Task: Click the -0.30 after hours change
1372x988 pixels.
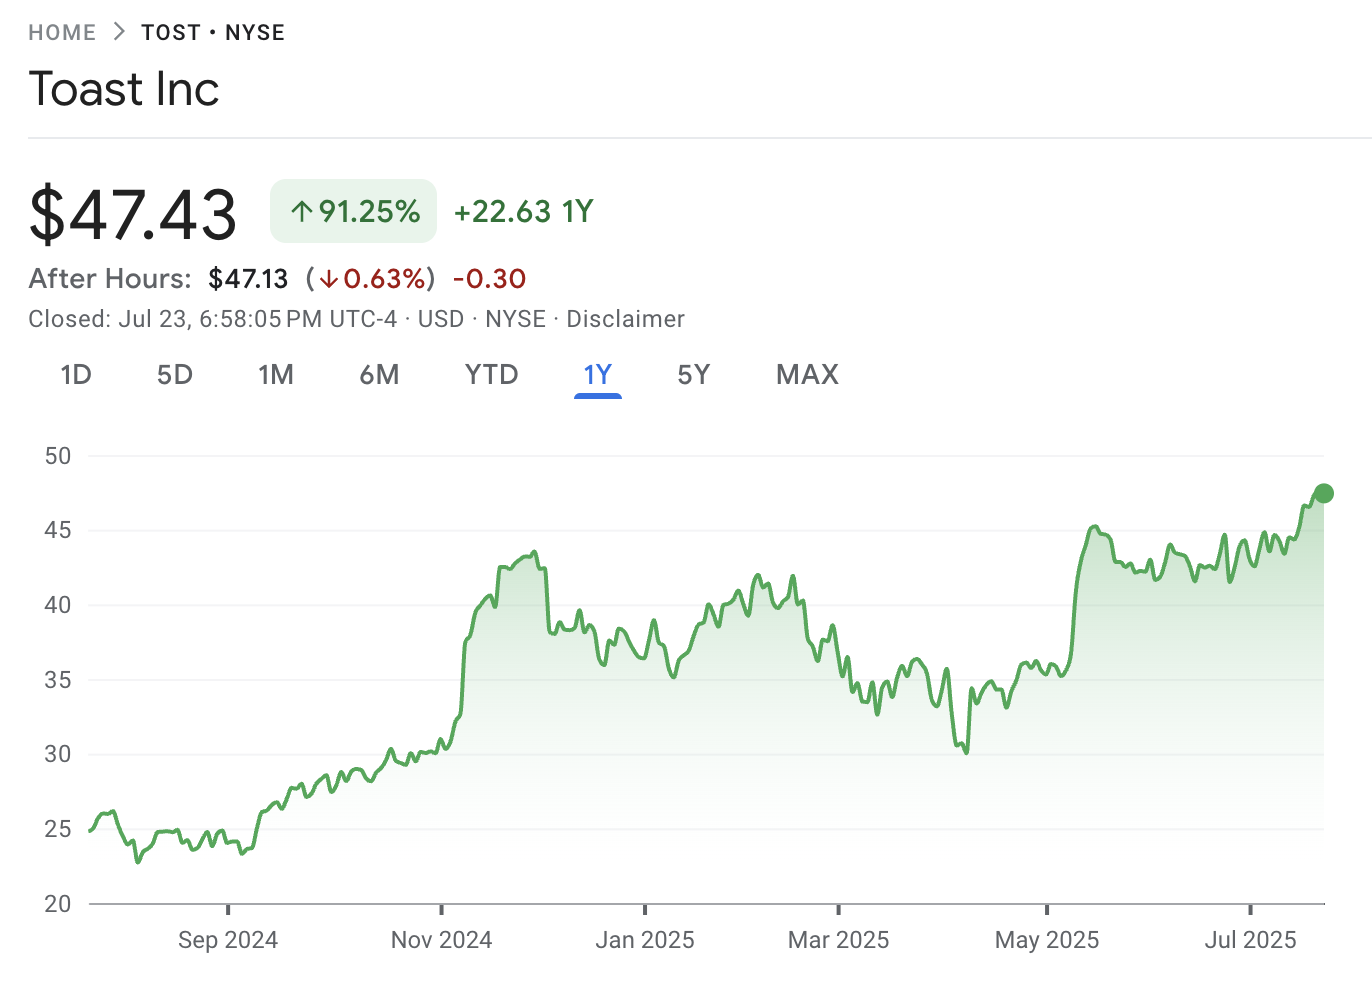Action: 489,279
